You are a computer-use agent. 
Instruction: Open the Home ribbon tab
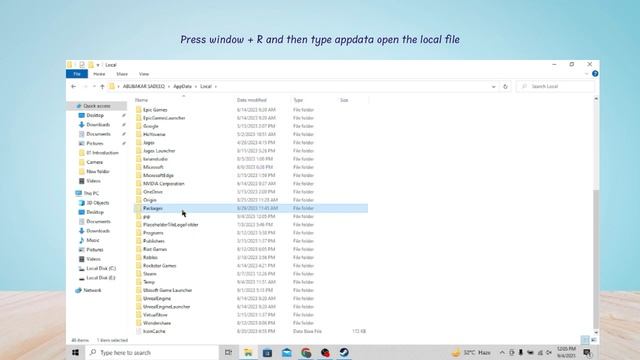pos(99,74)
